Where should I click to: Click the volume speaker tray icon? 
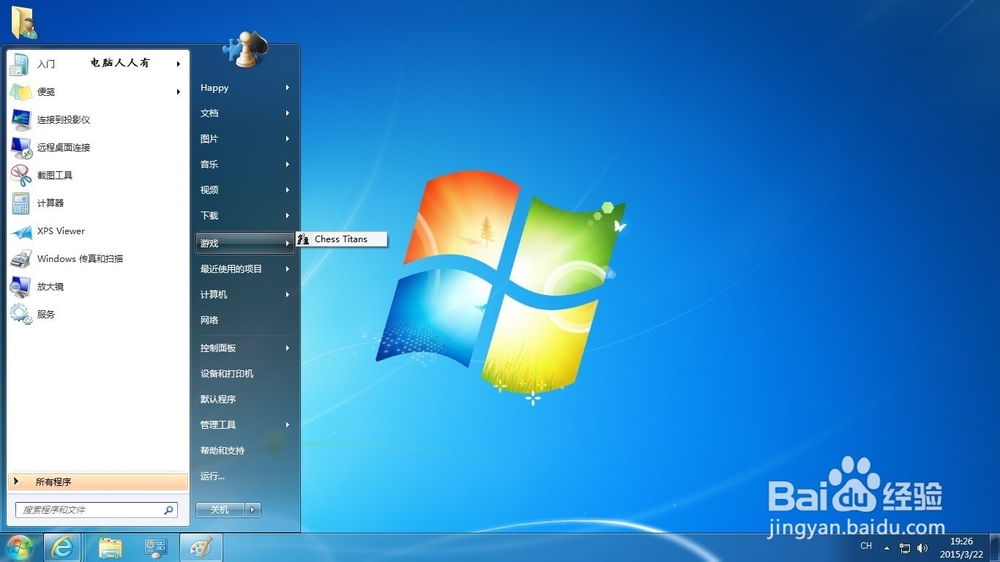point(922,548)
